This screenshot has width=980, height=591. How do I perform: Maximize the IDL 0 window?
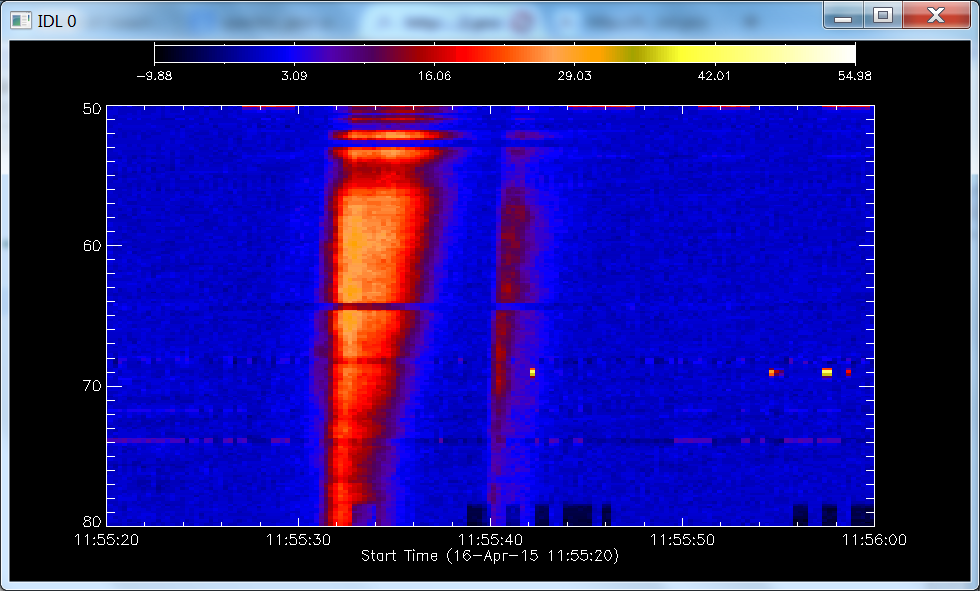coord(882,15)
